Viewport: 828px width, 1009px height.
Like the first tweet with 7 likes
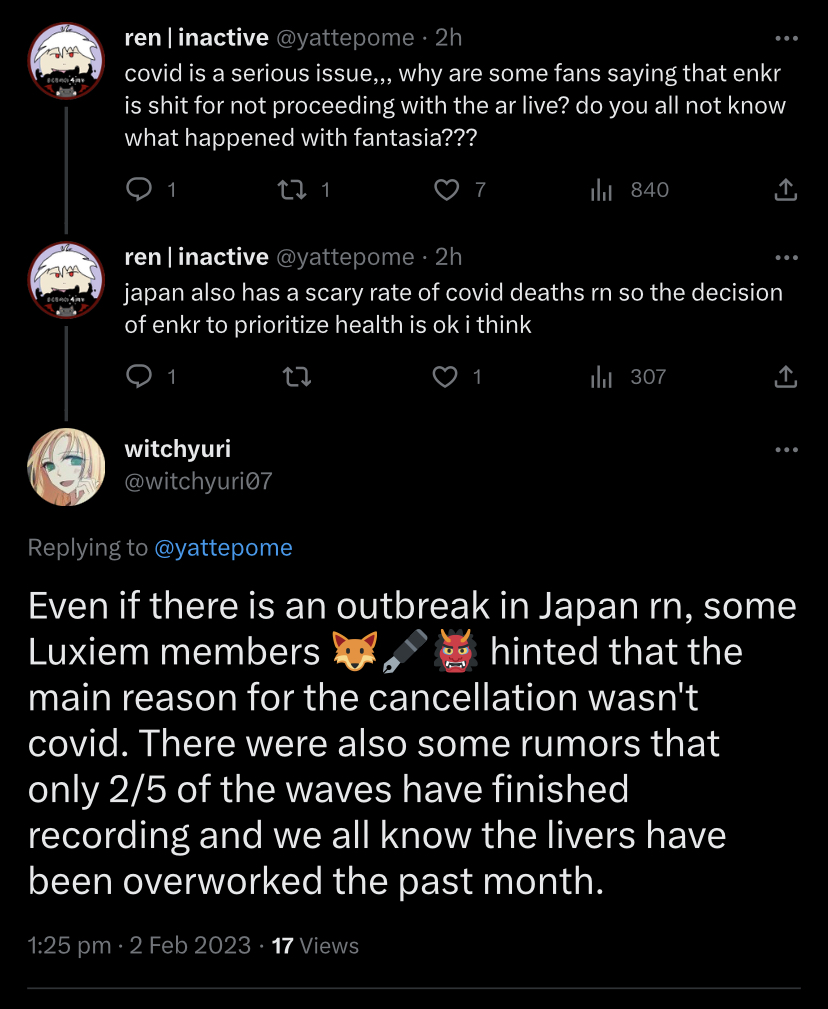pyautogui.click(x=448, y=190)
